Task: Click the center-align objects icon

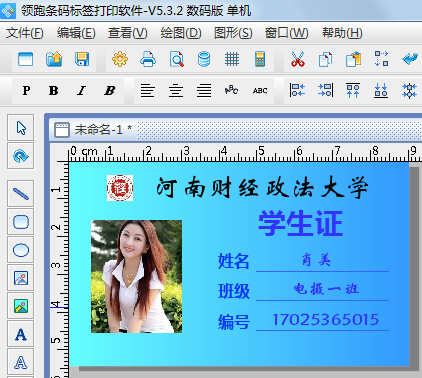Action: tap(409, 91)
